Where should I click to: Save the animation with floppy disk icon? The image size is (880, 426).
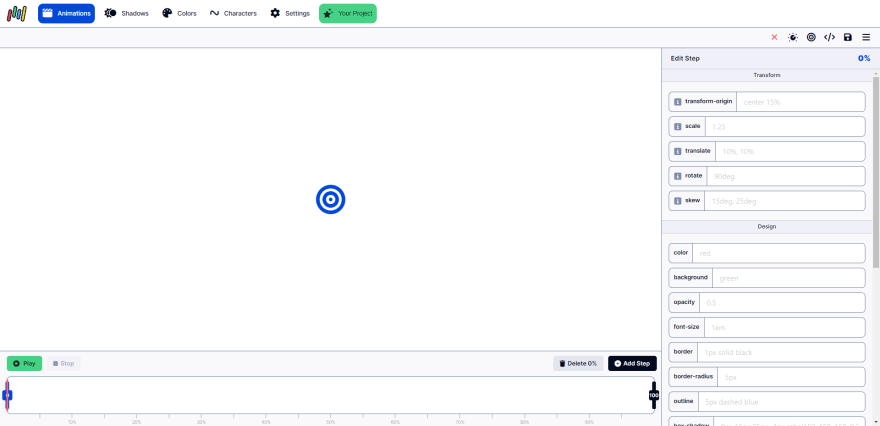coord(847,37)
